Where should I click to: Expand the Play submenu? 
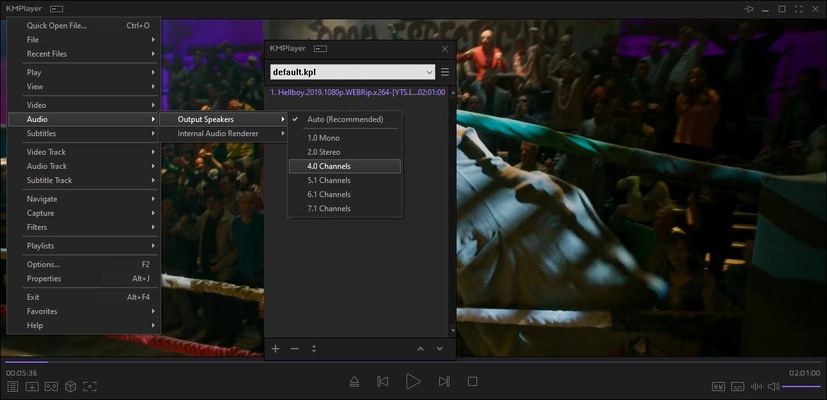tap(84, 72)
